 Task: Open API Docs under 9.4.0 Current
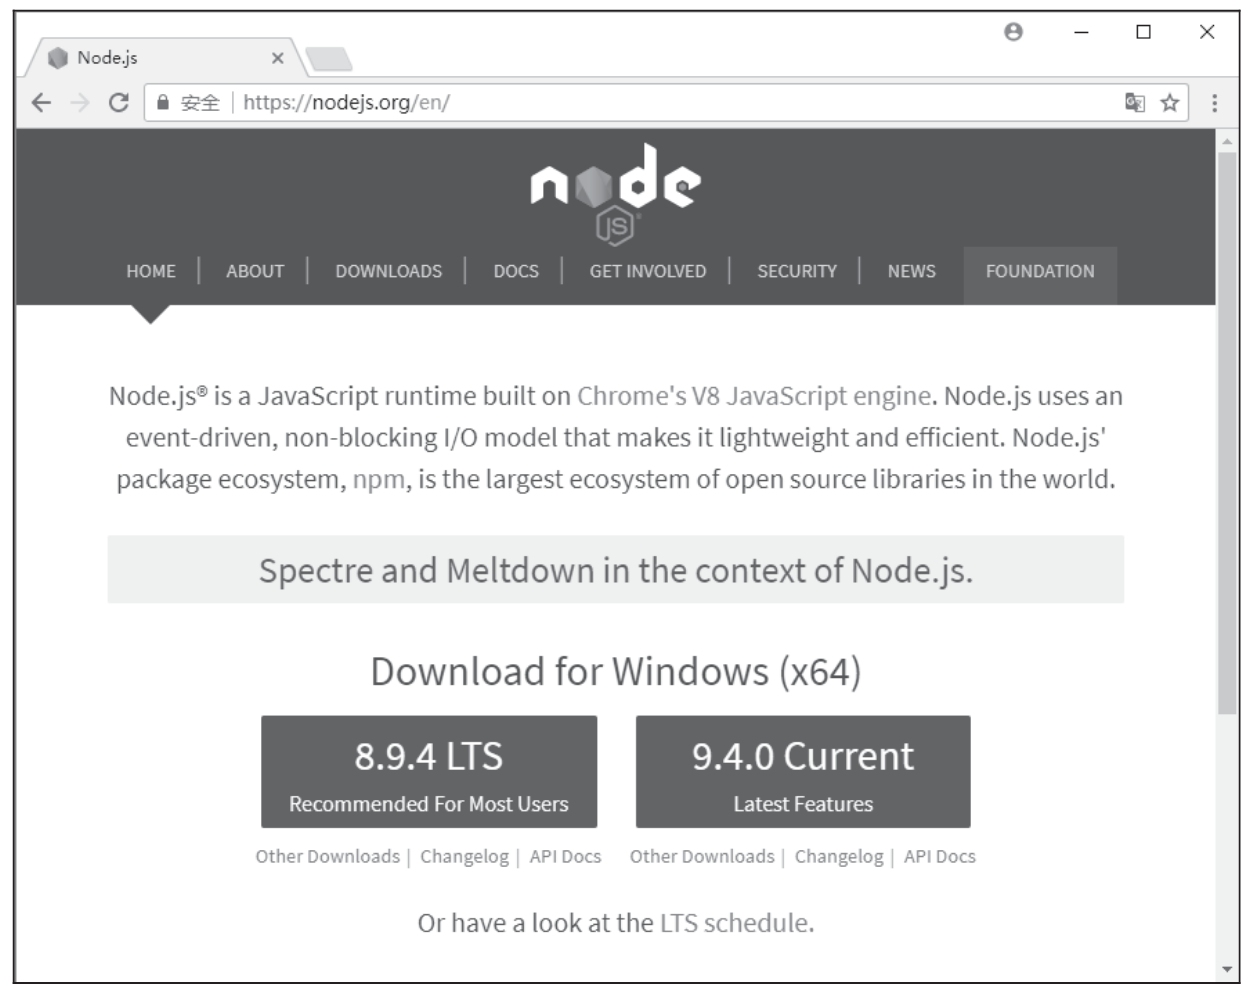940,857
